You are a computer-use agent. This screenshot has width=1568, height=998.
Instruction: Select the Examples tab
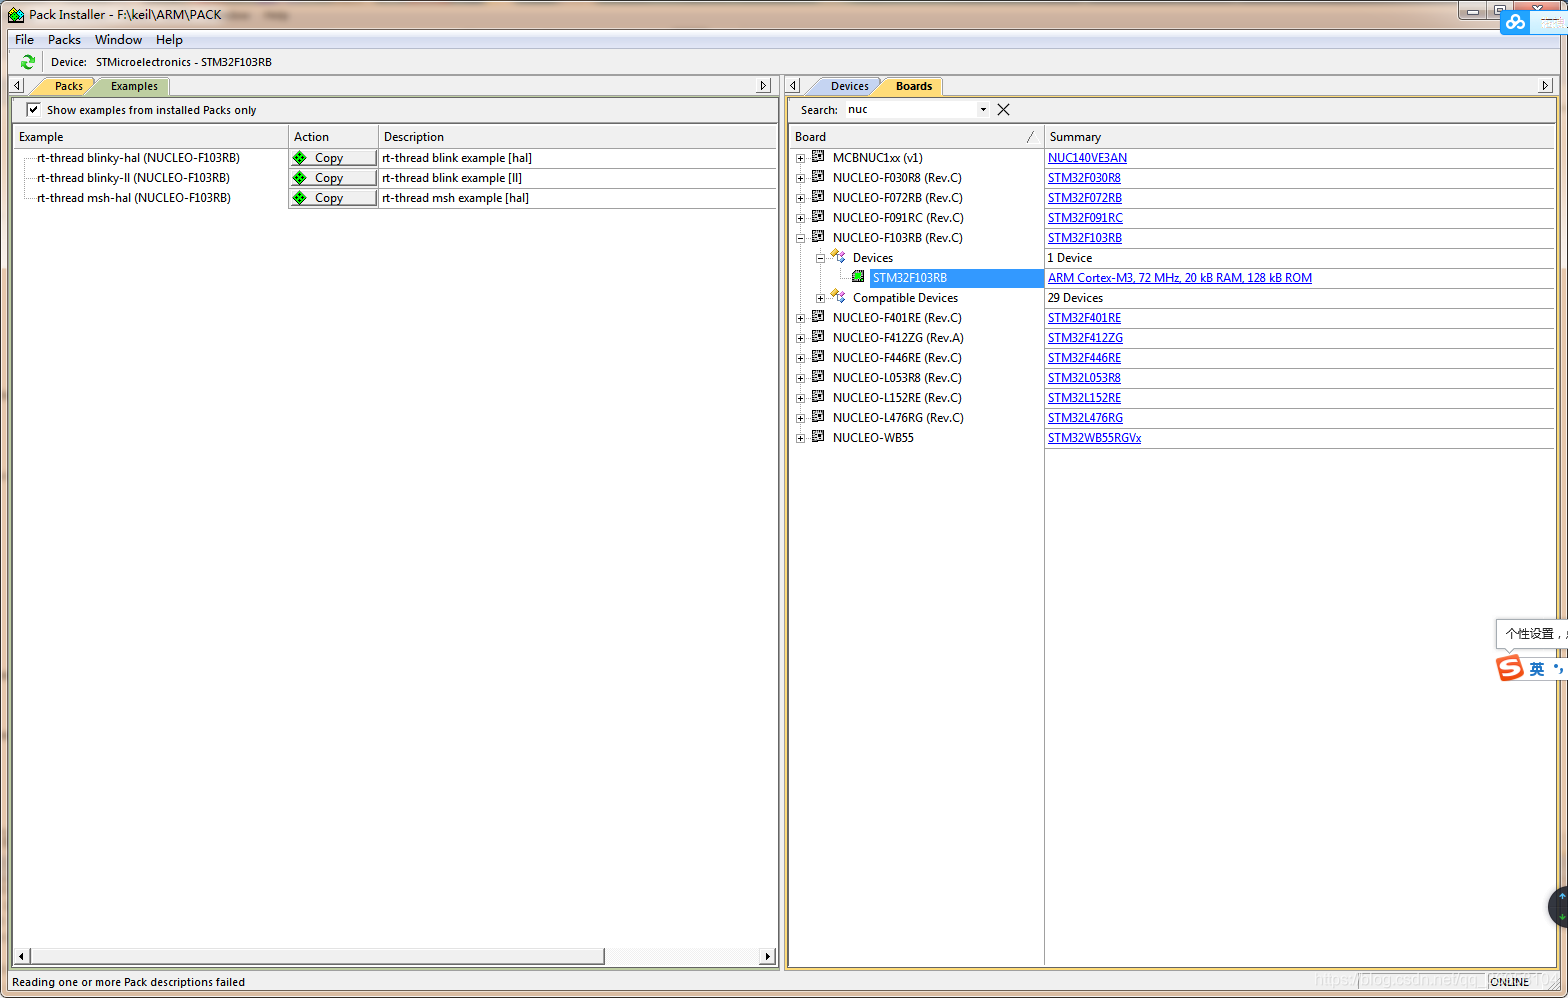(134, 86)
